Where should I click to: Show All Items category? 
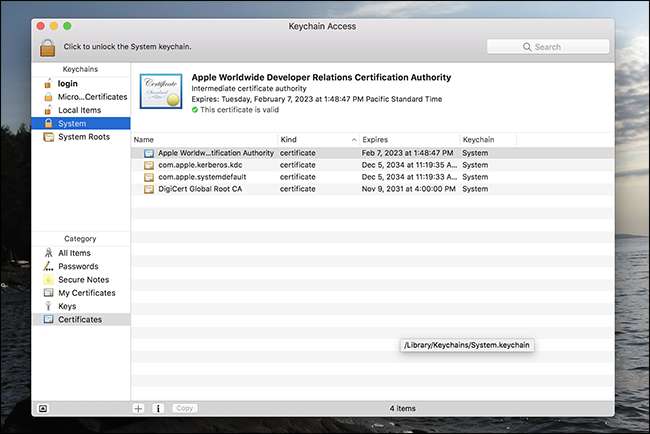click(x=73, y=253)
